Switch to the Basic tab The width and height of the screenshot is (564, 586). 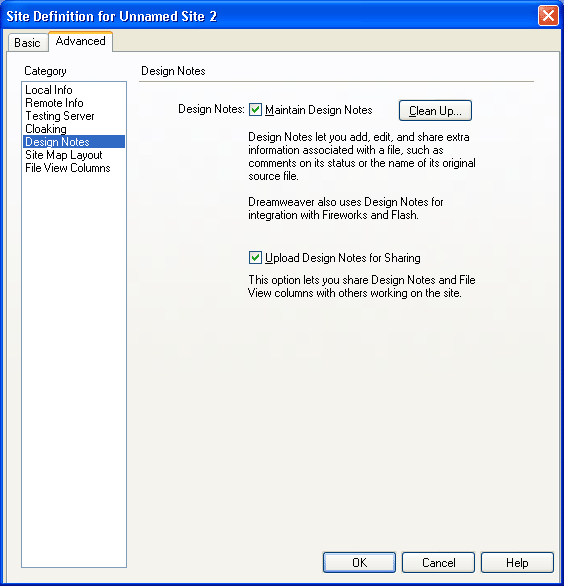pyautogui.click(x=27, y=43)
